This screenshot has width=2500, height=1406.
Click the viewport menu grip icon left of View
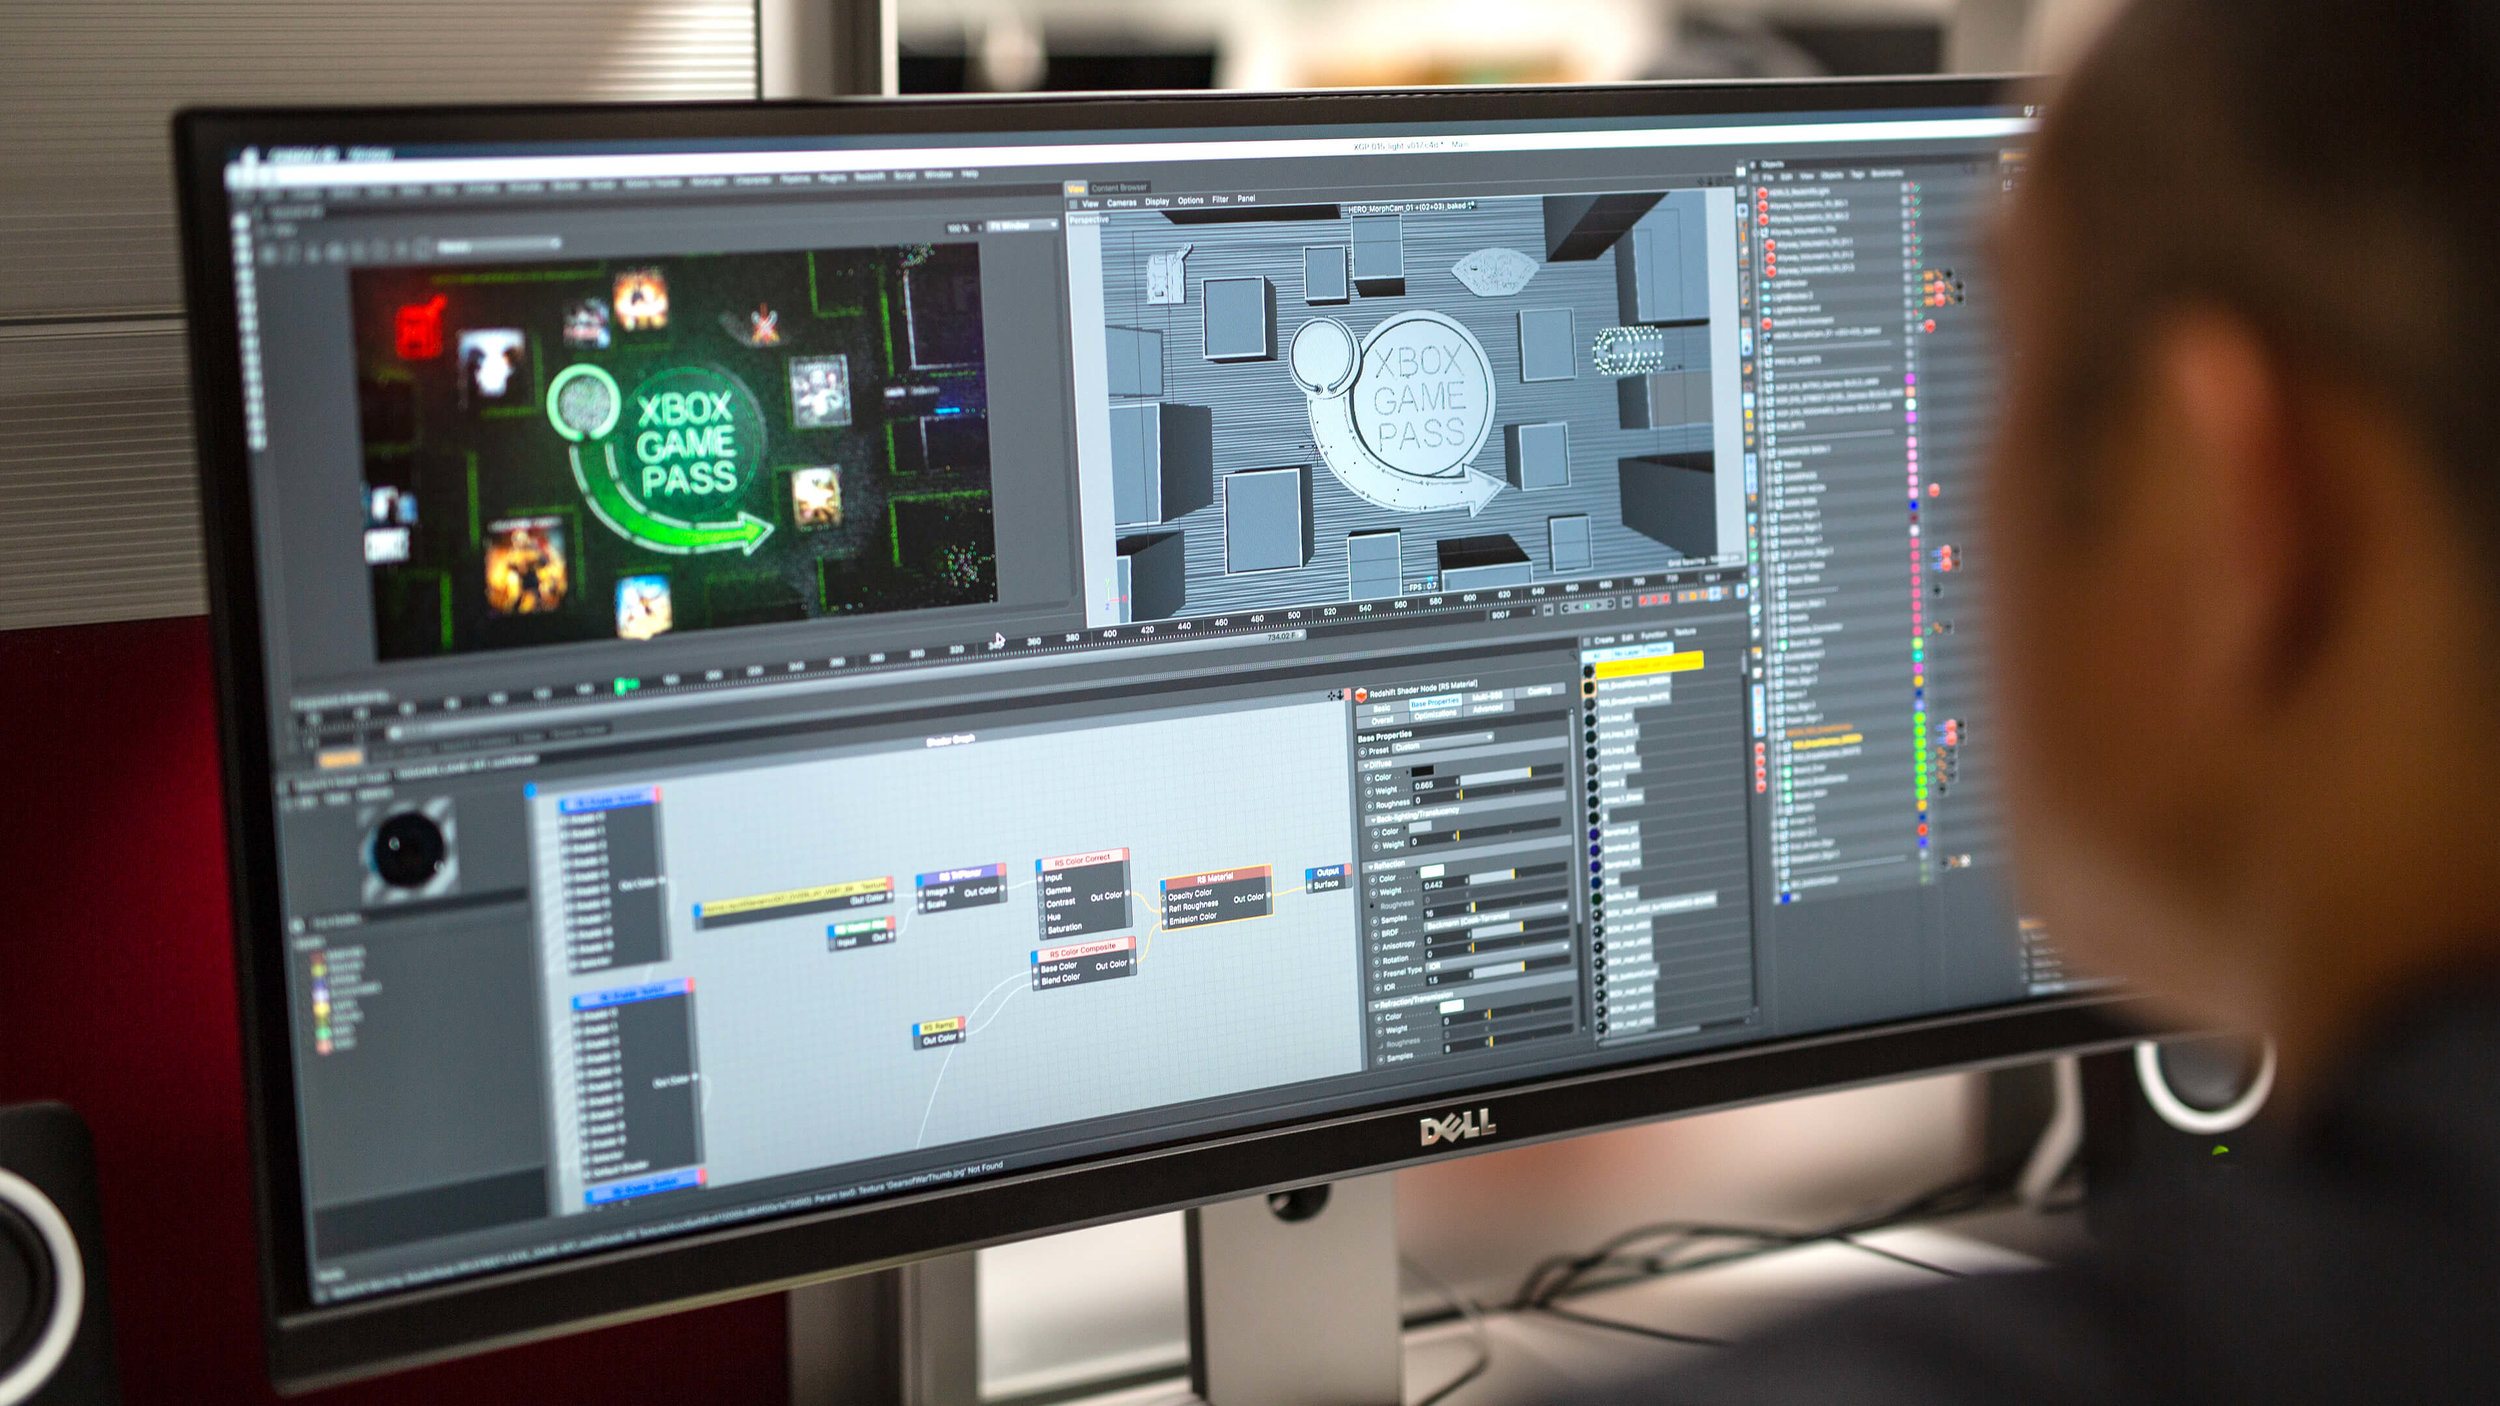pos(1074,203)
